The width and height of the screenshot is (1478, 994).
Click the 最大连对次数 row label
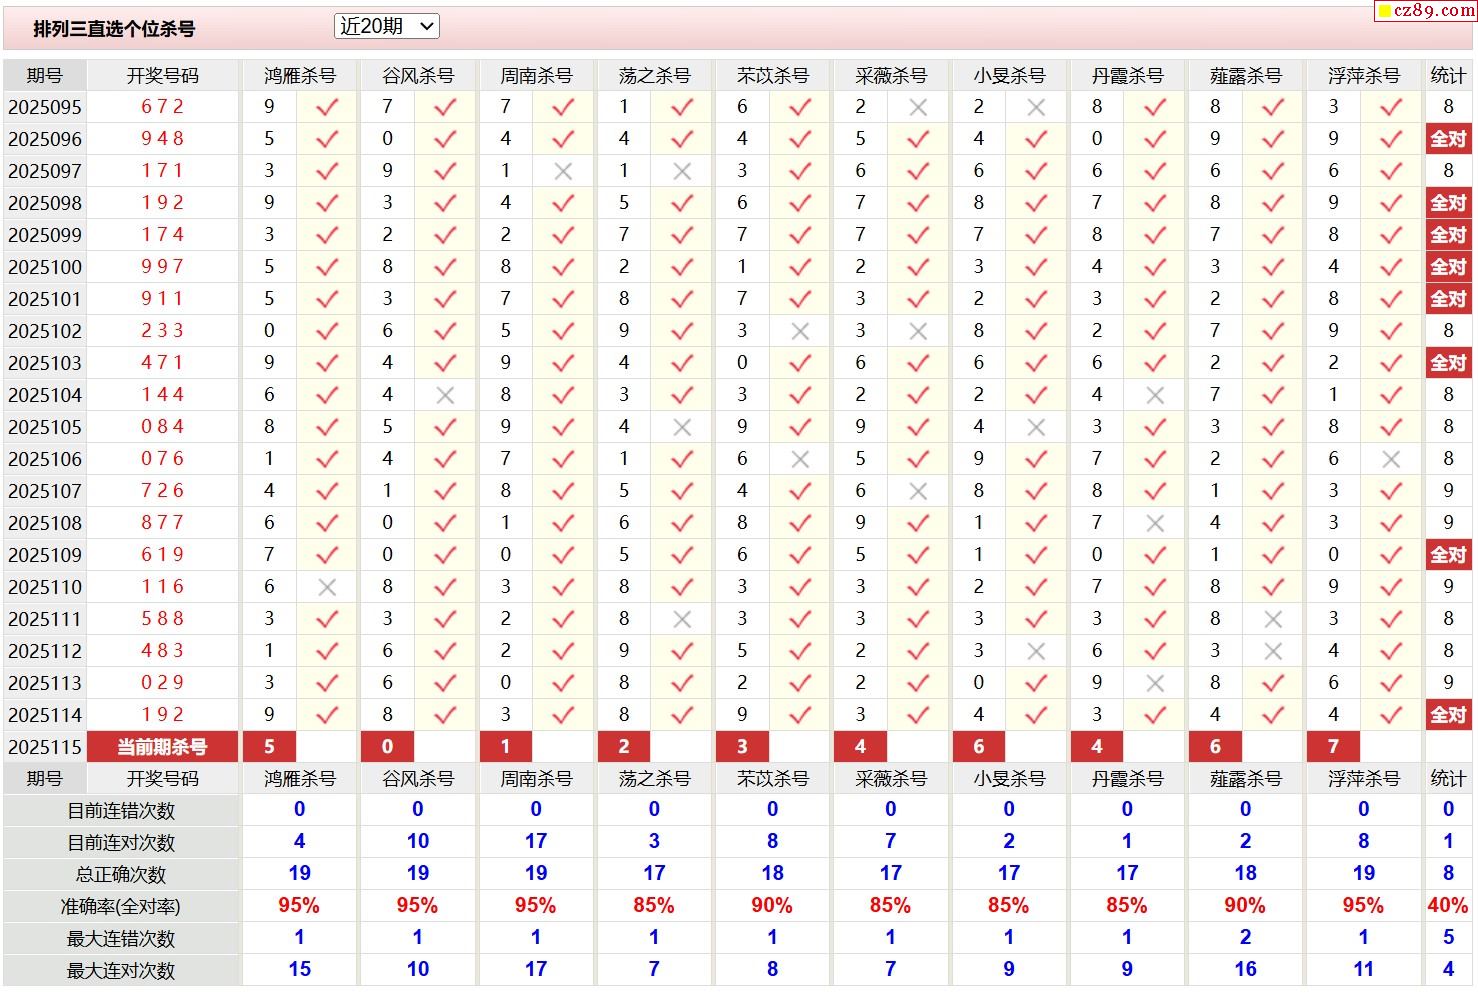pos(121,971)
